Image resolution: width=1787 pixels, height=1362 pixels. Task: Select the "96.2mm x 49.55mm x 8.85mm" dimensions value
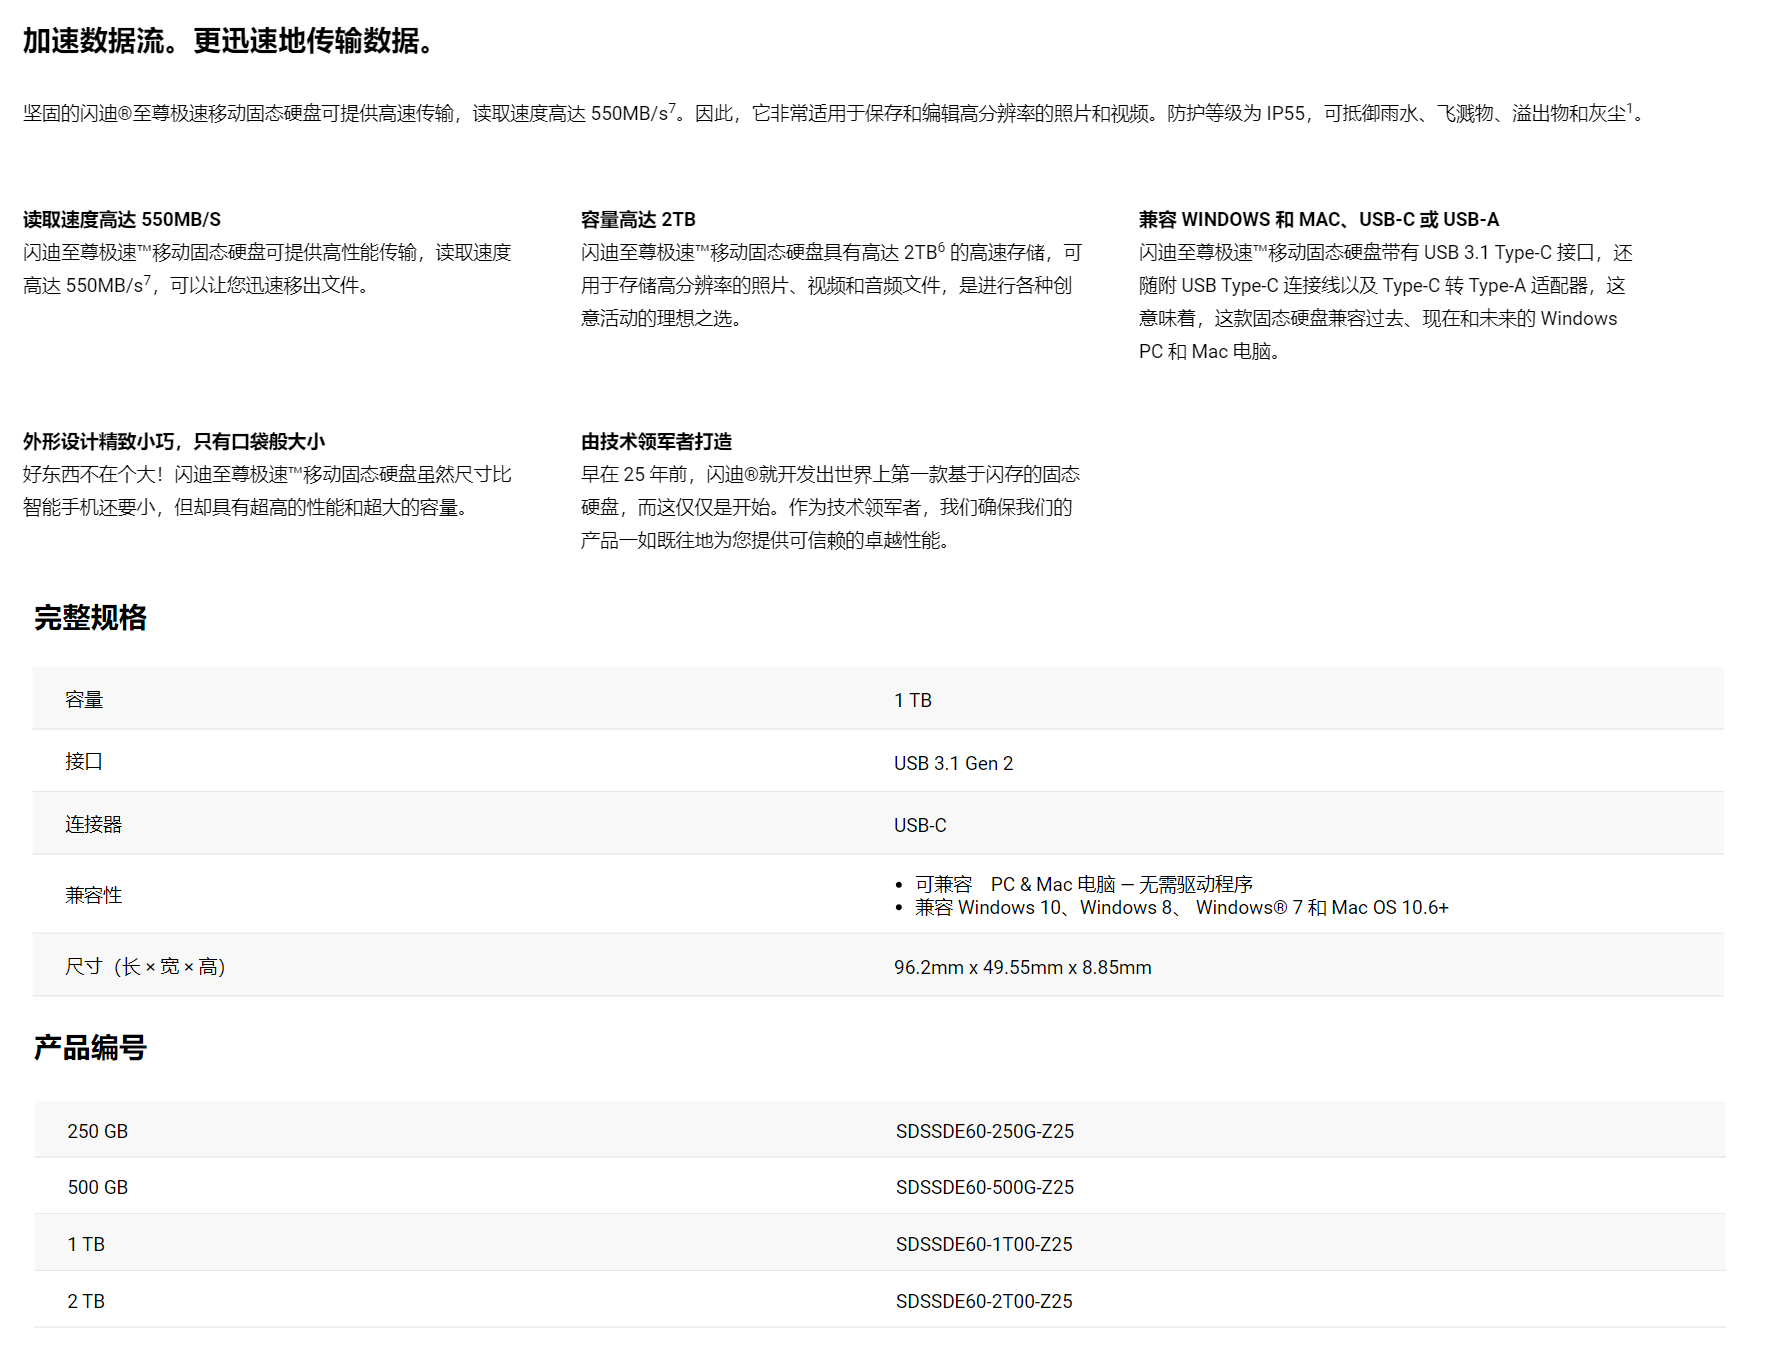1023,967
